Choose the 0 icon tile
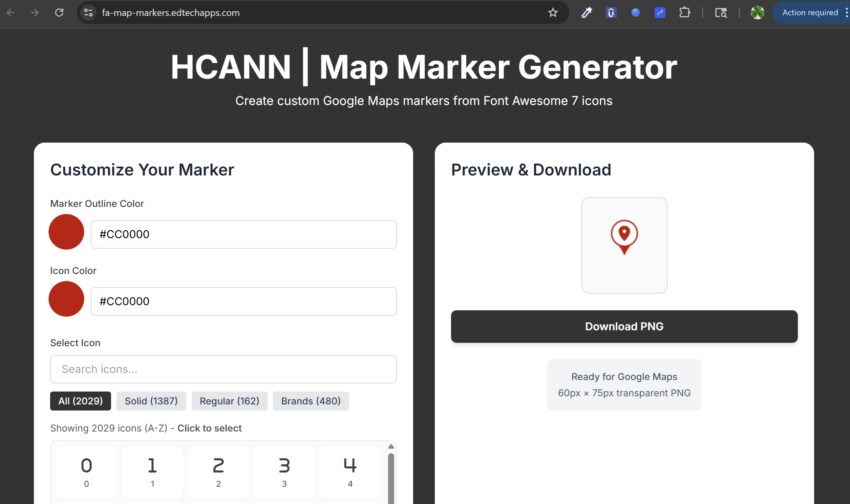 pos(86,471)
